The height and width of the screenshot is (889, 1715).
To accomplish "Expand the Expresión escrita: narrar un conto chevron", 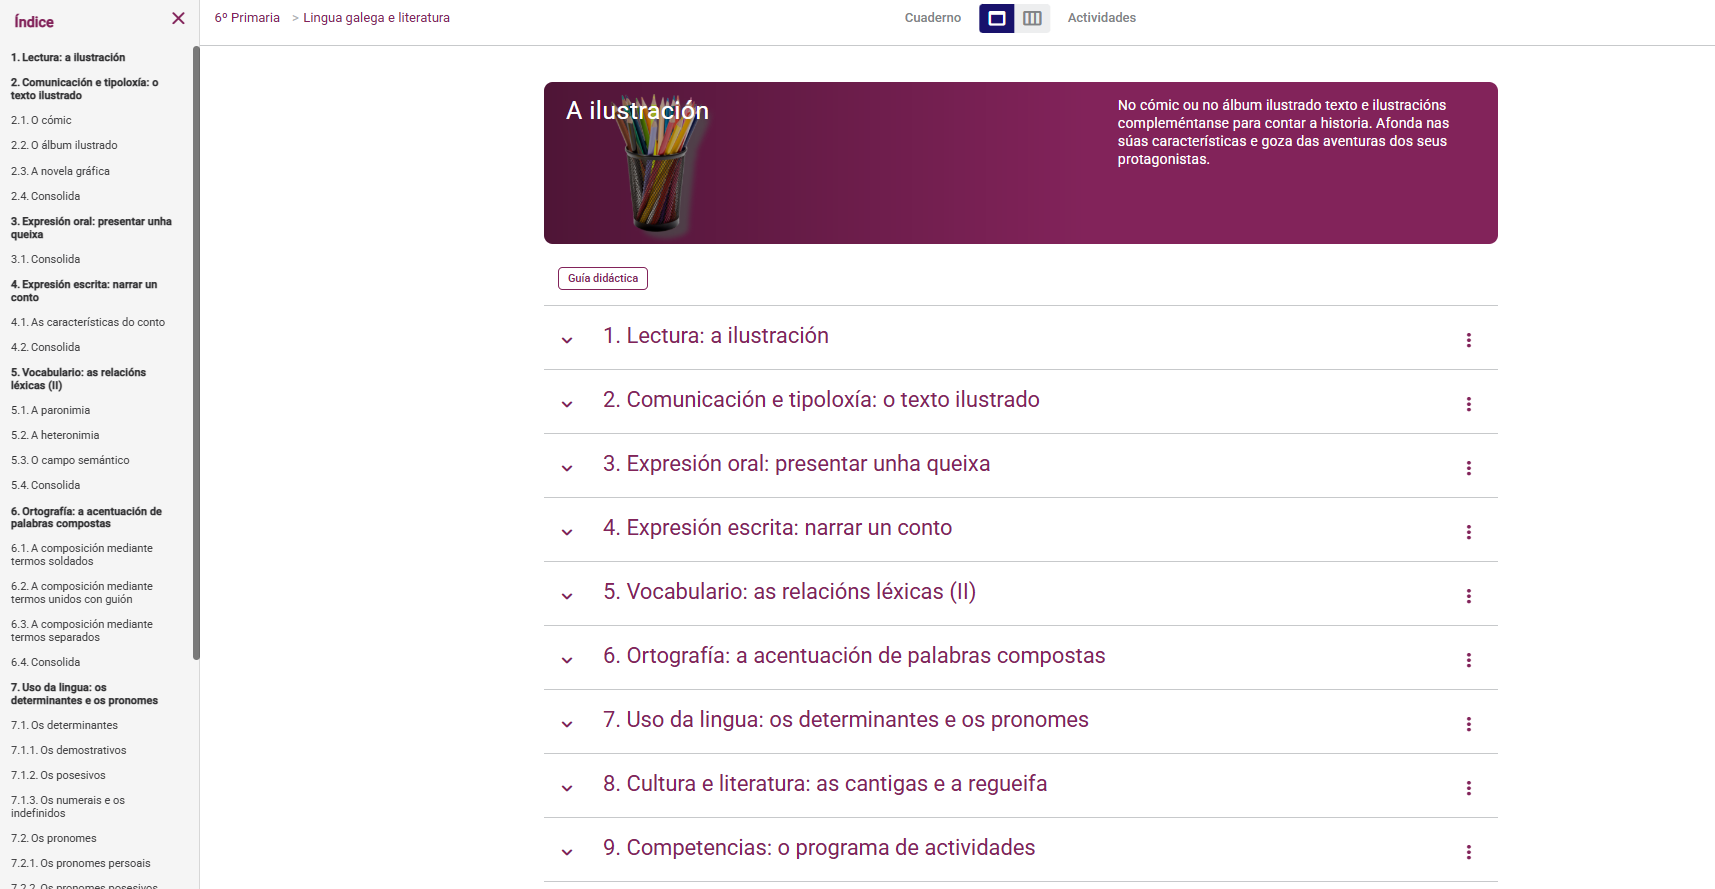I will pos(567,532).
